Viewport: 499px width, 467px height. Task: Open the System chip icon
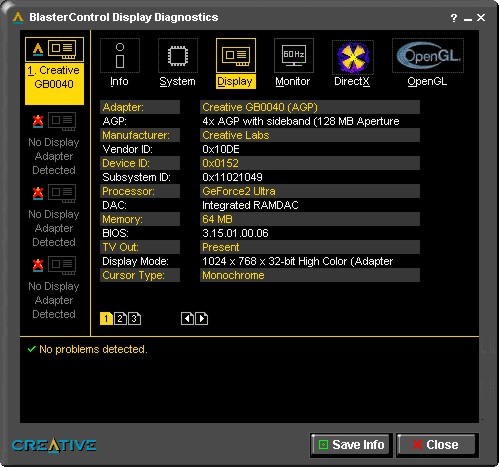[178, 56]
